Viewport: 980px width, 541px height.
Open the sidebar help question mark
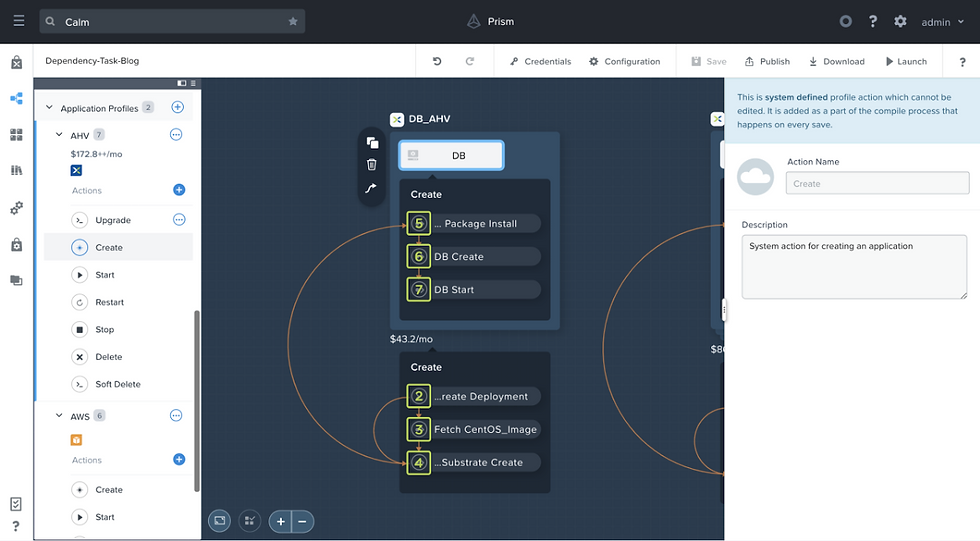pos(16,525)
